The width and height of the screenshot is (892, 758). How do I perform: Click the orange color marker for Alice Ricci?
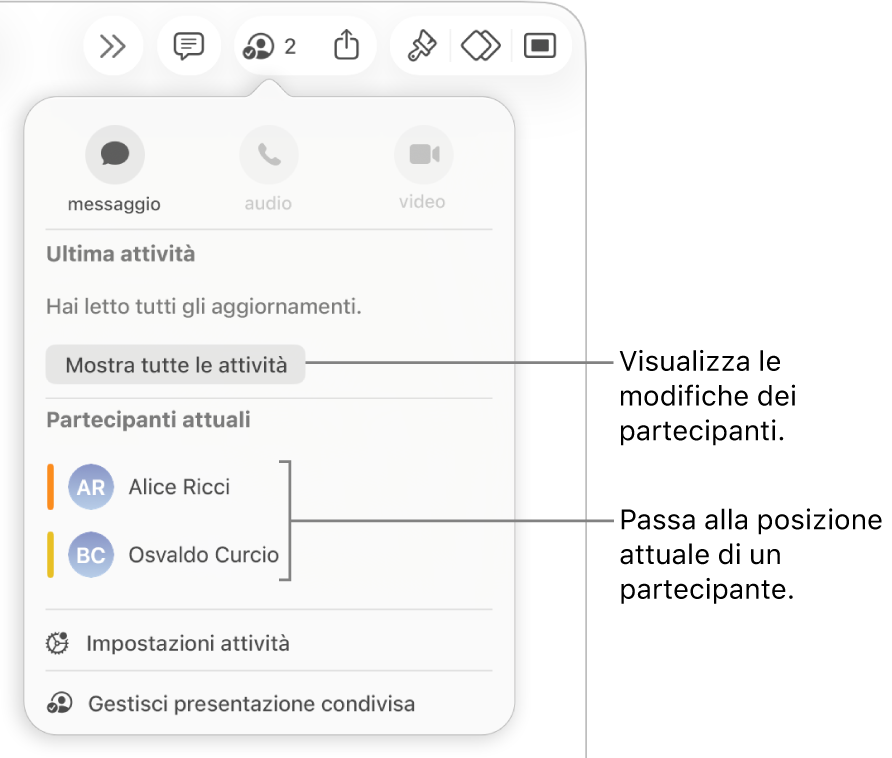tap(51, 487)
